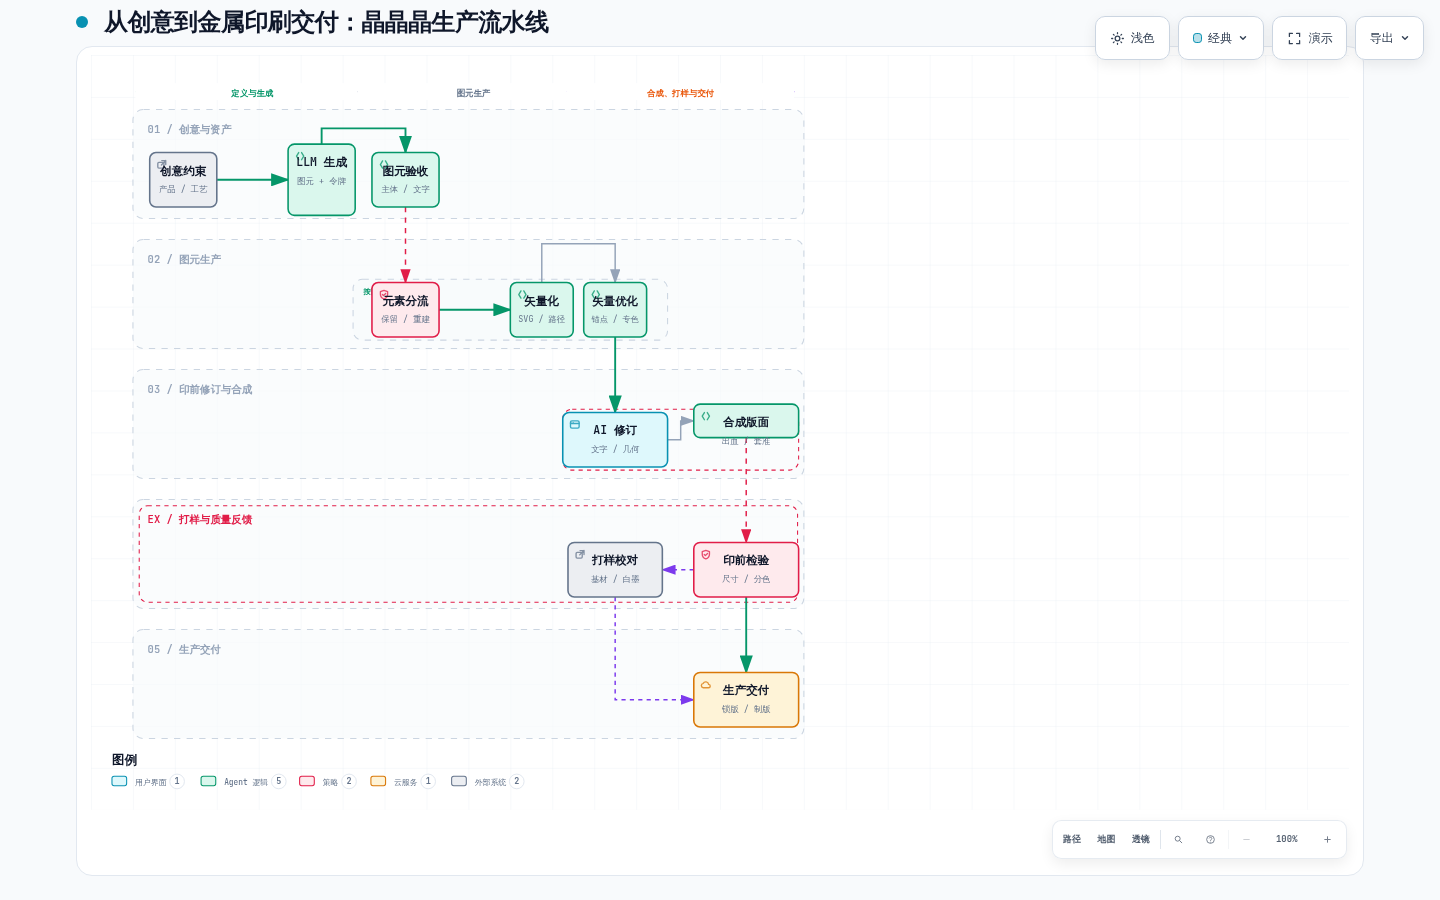This screenshot has height=900, width=1440.
Task: Click the 策略 legend swatch
Action: tap(307, 781)
